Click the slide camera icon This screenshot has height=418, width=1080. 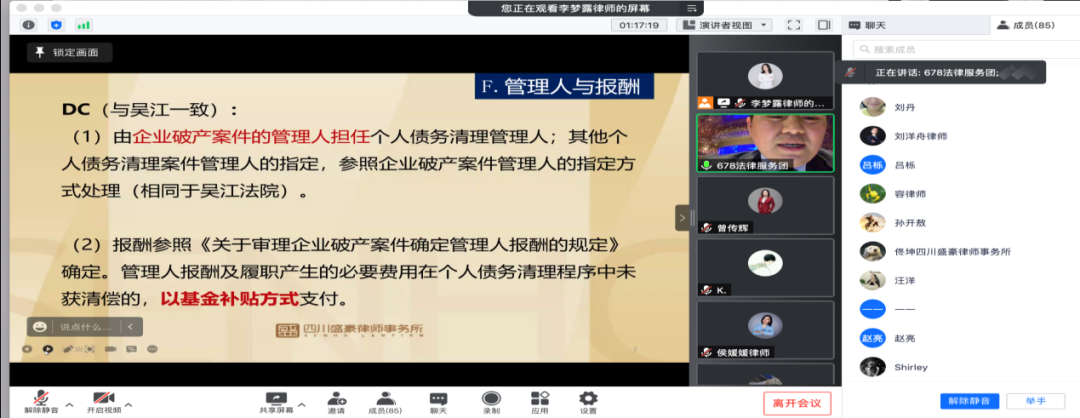click(110, 349)
